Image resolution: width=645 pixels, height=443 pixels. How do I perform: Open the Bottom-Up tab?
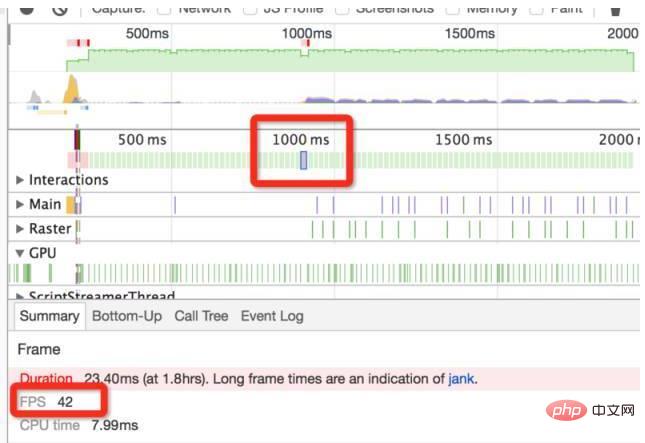coord(127,316)
